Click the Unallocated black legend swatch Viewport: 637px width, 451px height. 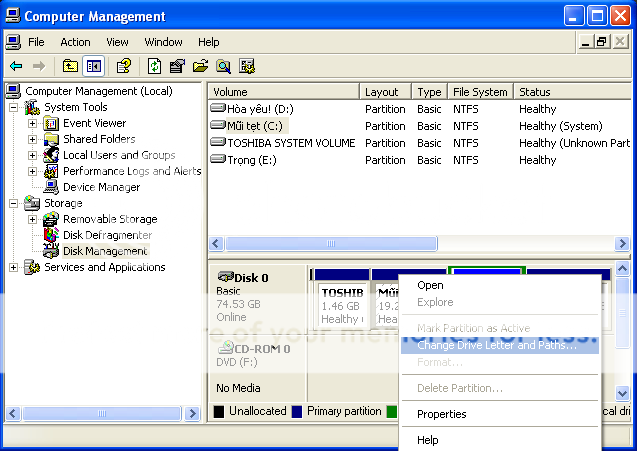coord(219,412)
